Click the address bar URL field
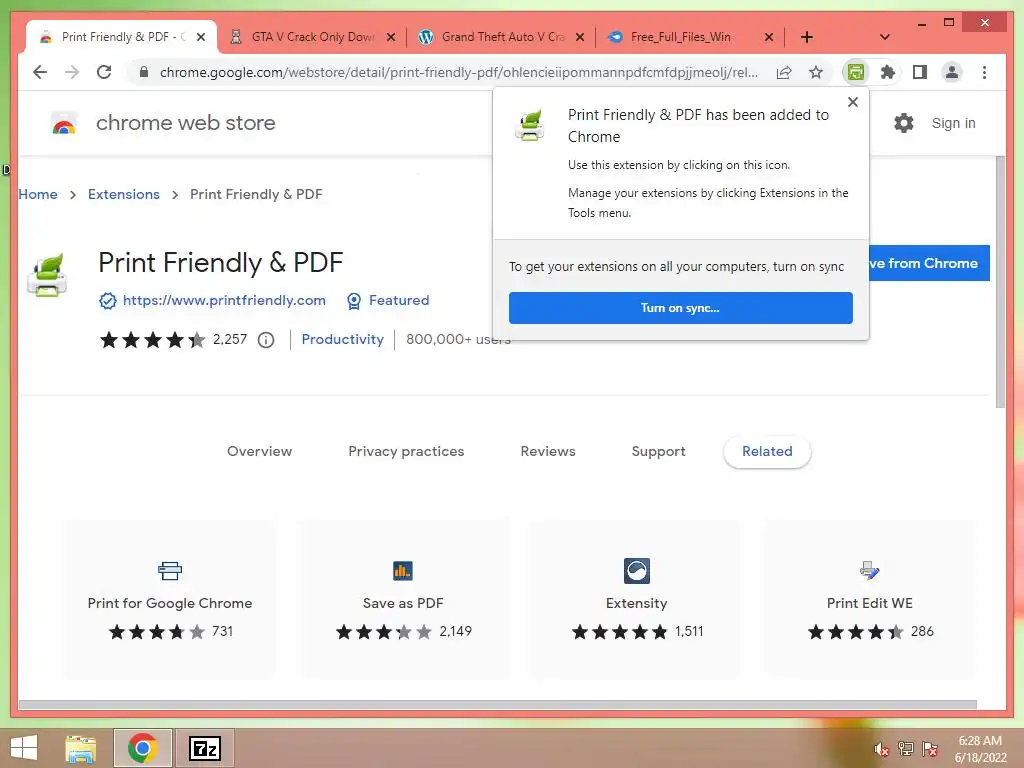This screenshot has height=768, width=1024. (458, 72)
